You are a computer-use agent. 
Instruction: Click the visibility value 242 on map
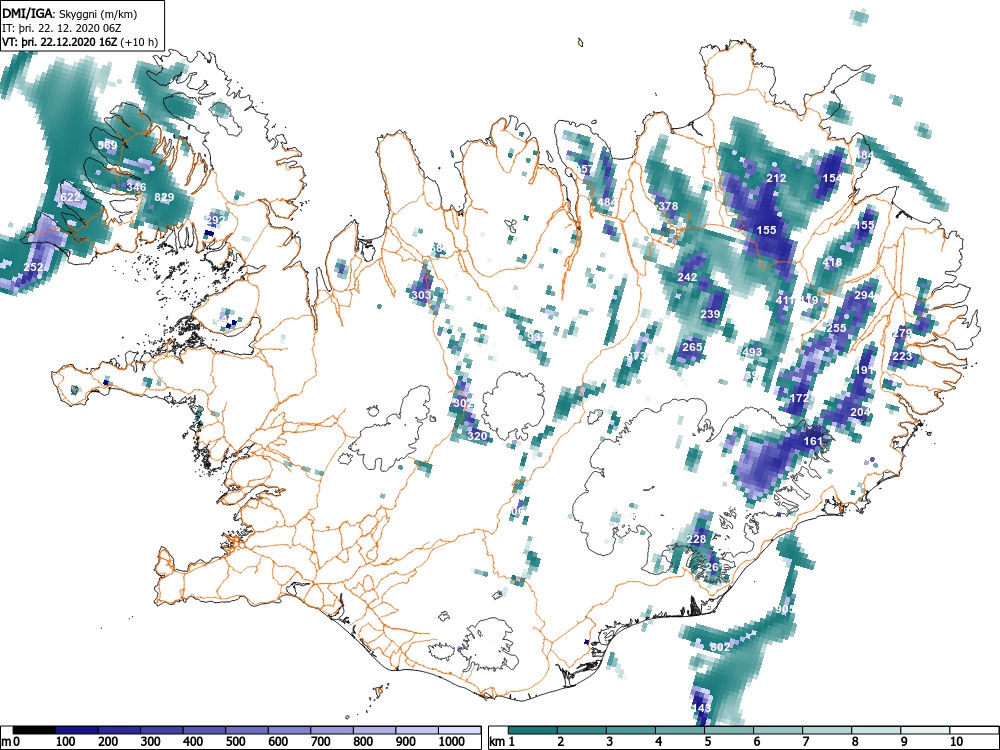click(687, 277)
